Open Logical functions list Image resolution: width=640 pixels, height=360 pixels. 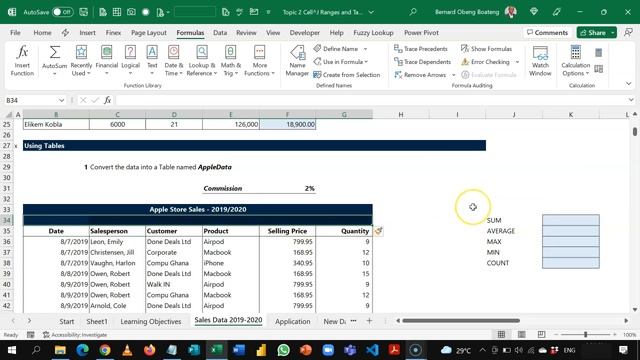pyautogui.click(x=130, y=61)
